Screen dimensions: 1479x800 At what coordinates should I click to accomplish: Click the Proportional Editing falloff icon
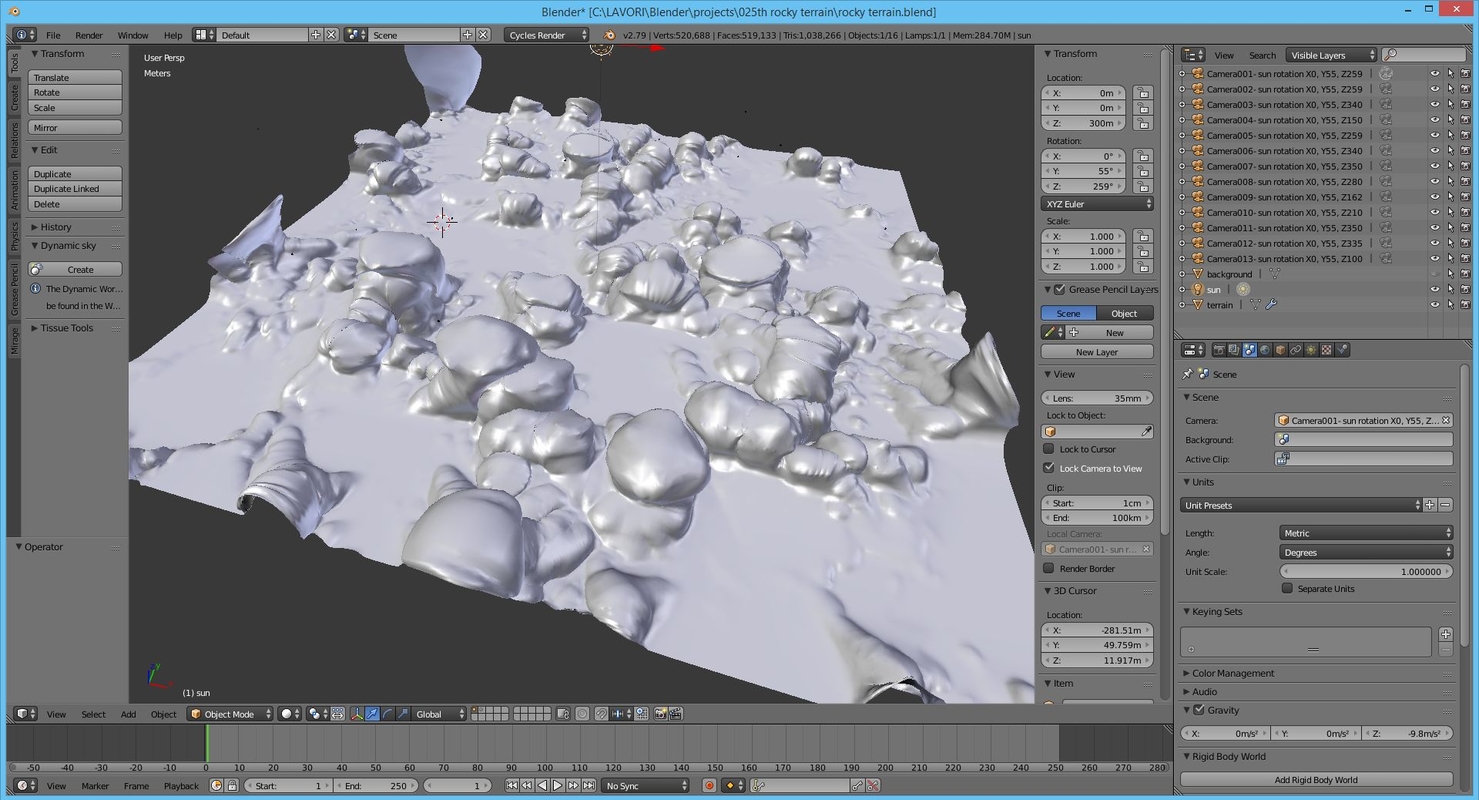tap(579, 714)
